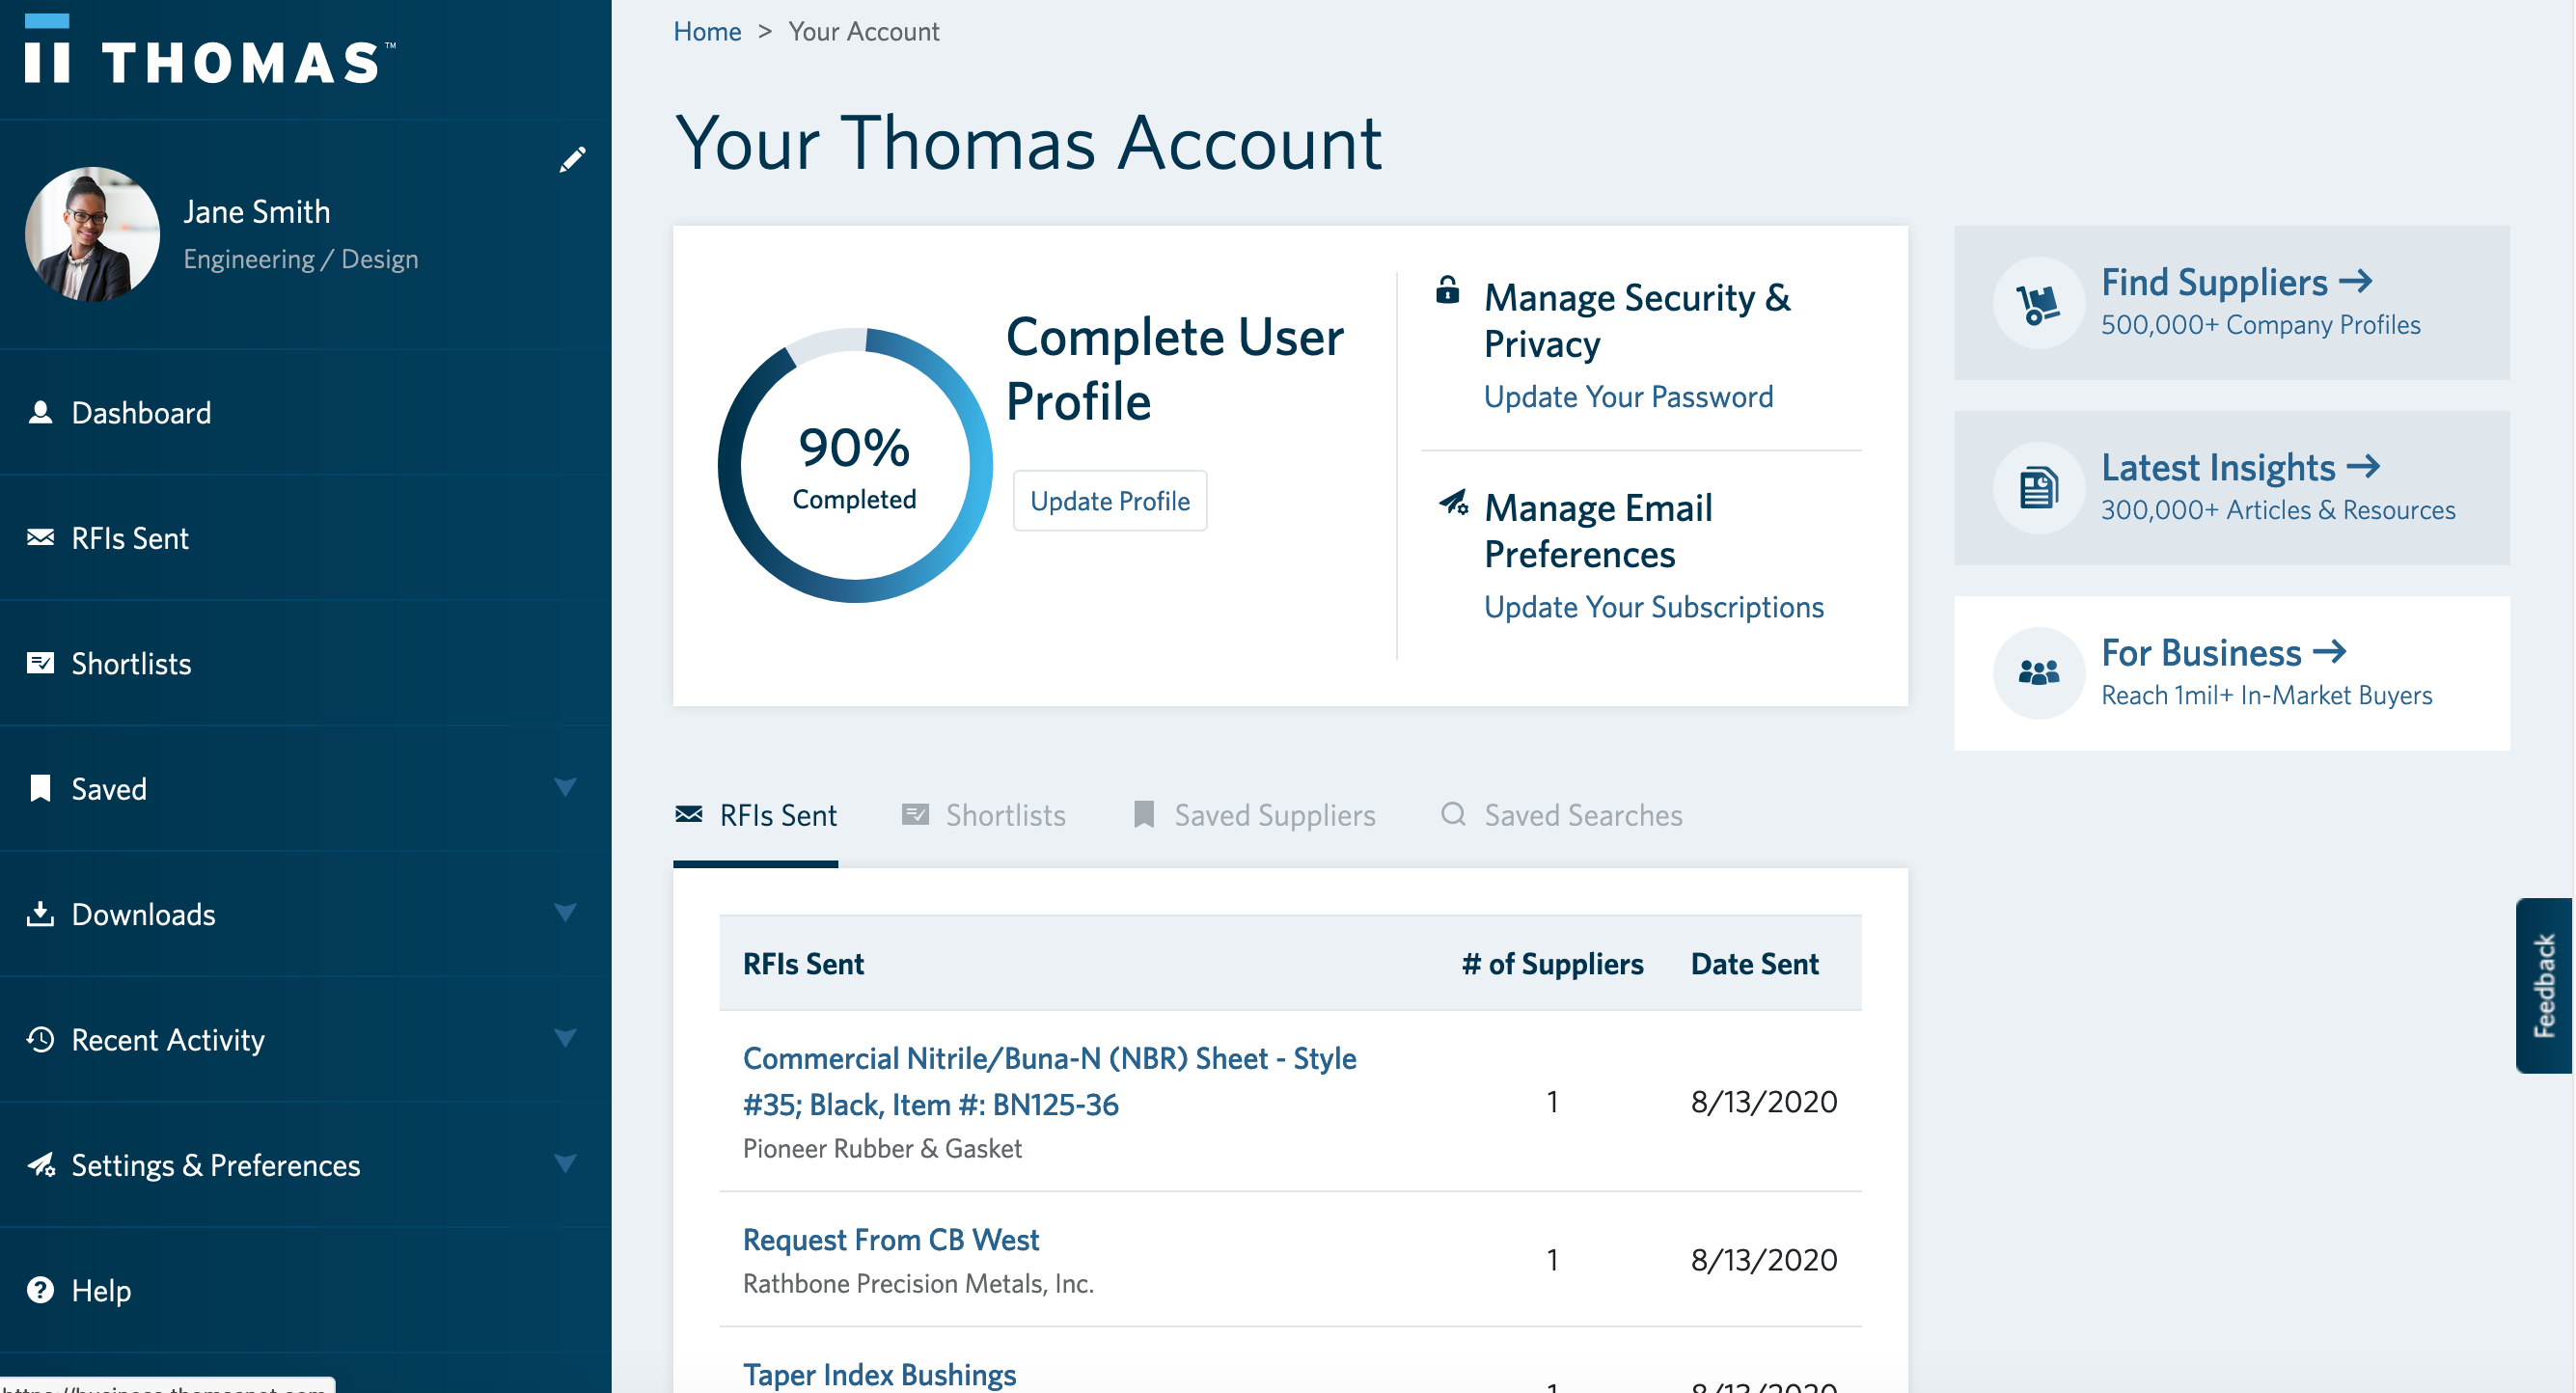The image size is (2576, 1393).
Task: Click the 90% Completed progress ring
Action: click(854, 466)
